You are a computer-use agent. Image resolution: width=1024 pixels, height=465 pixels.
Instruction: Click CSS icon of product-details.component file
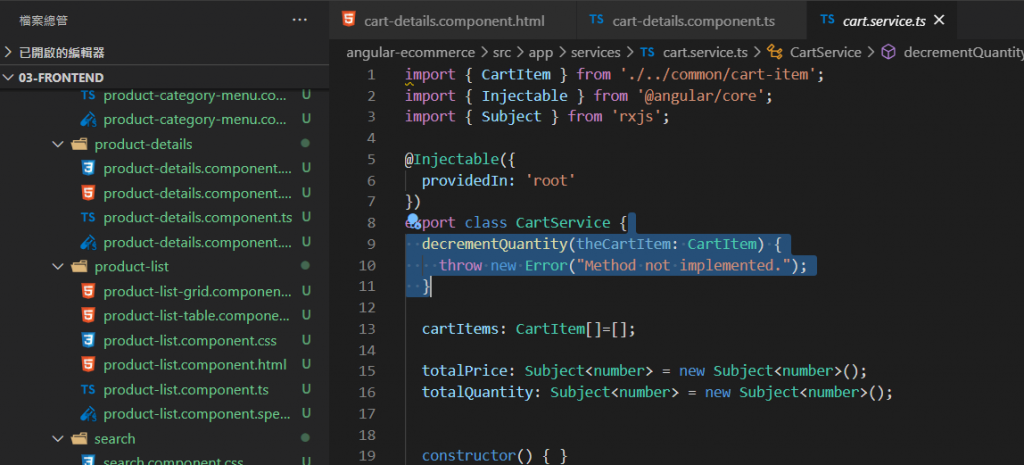coord(88,168)
